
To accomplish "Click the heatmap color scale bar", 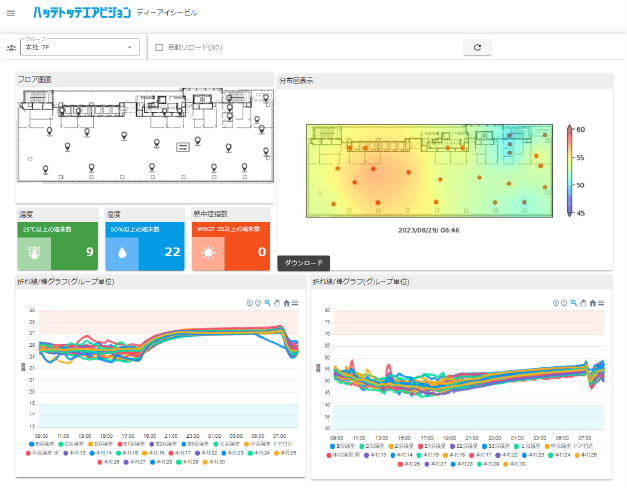I will (569, 171).
